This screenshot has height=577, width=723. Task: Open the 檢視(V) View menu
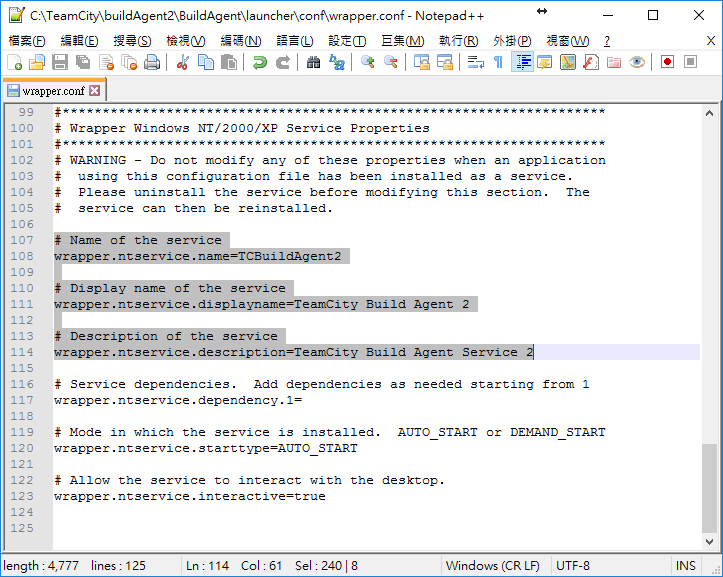pyautogui.click(x=186, y=41)
